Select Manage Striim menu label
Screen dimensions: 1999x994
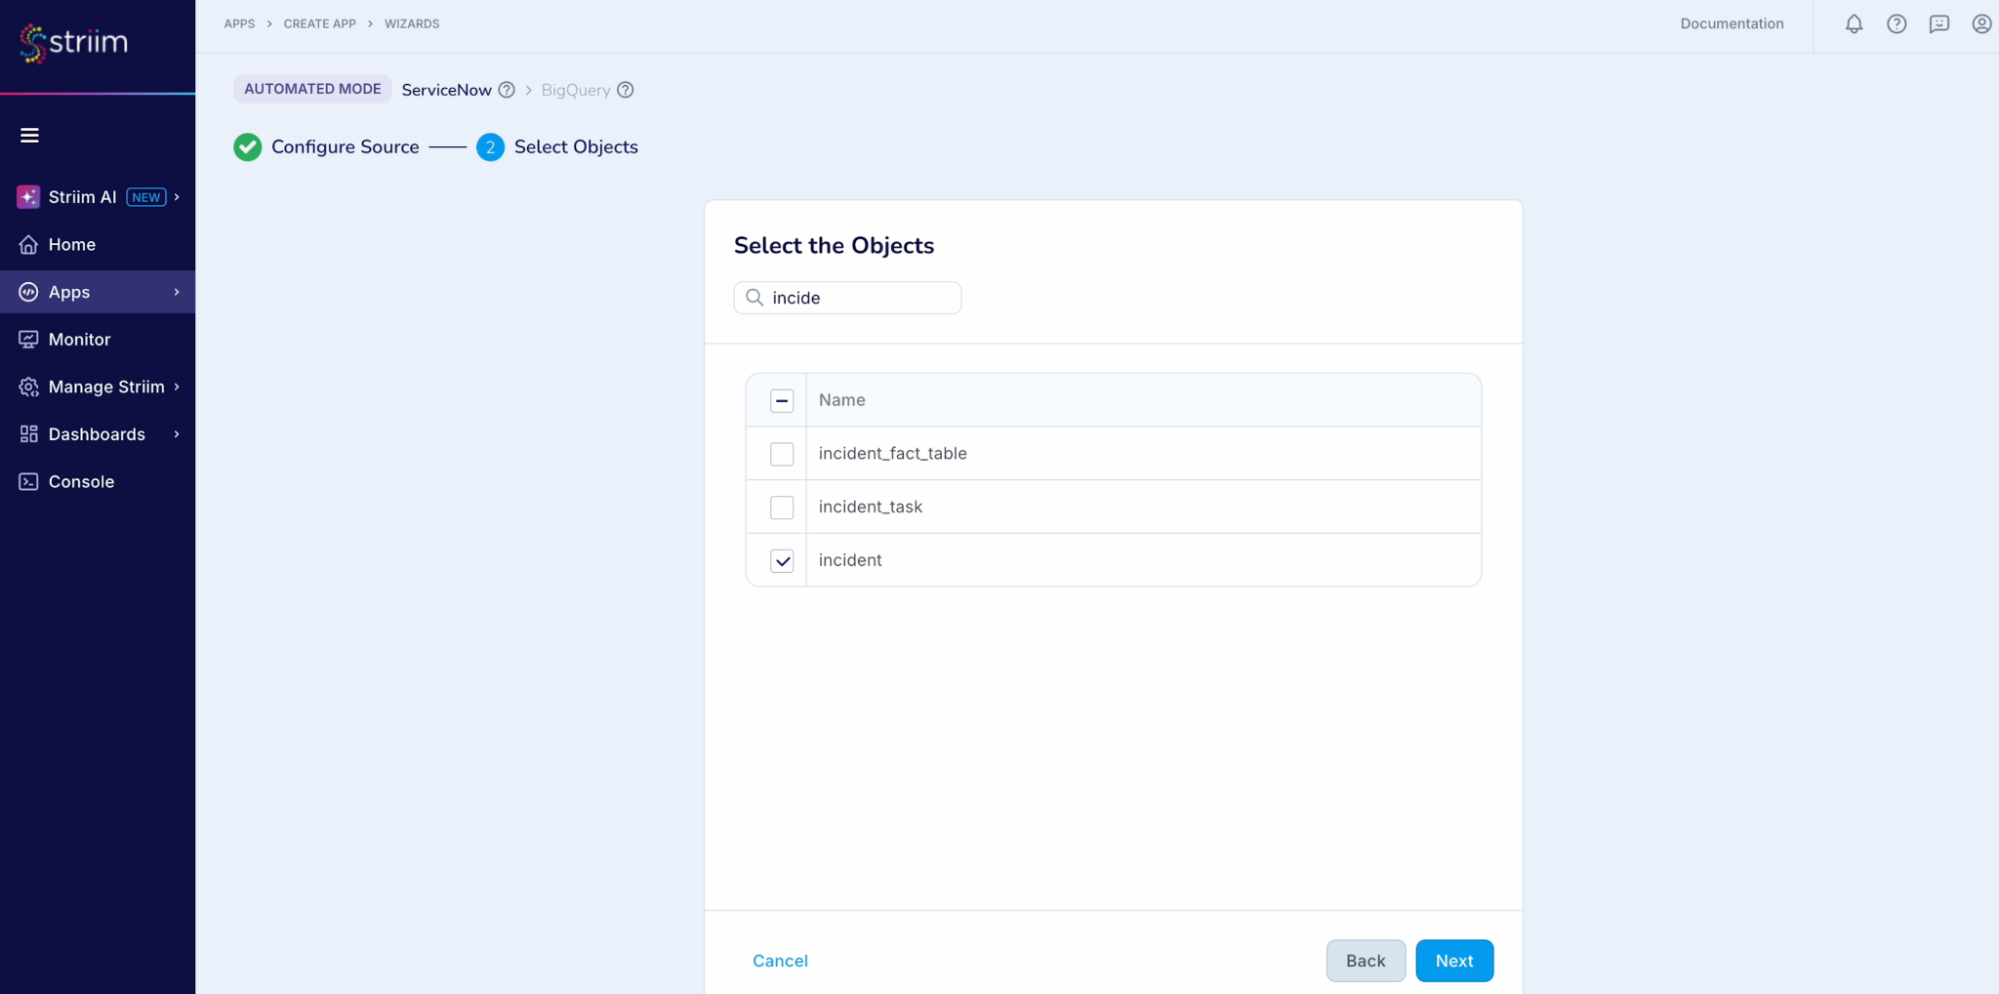[106, 387]
